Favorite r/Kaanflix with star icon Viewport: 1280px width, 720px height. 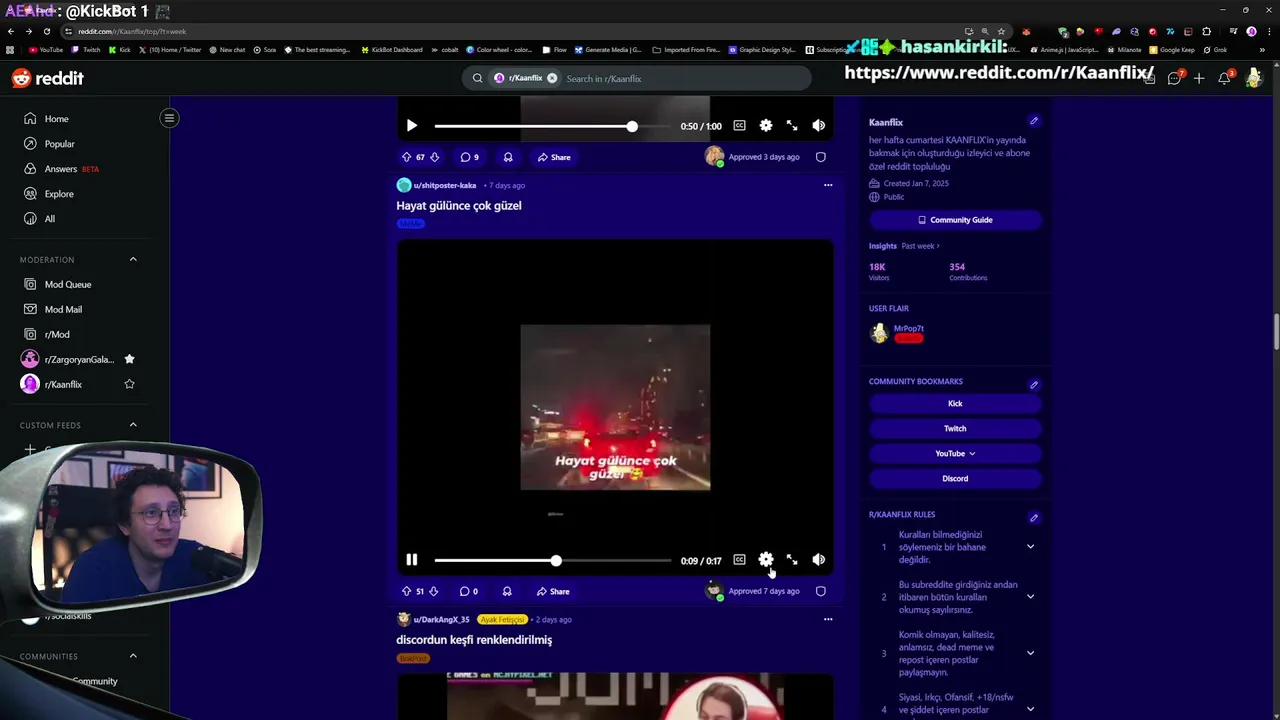[129, 384]
